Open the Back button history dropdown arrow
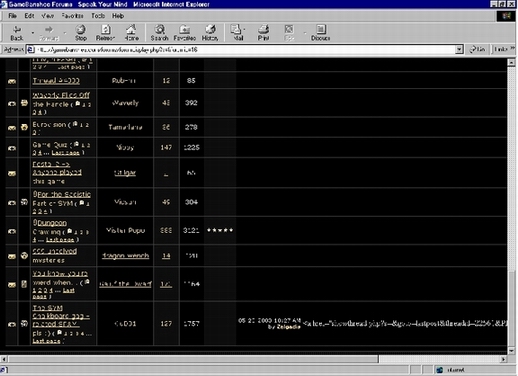This screenshot has width=518, height=376. click(33, 33)
